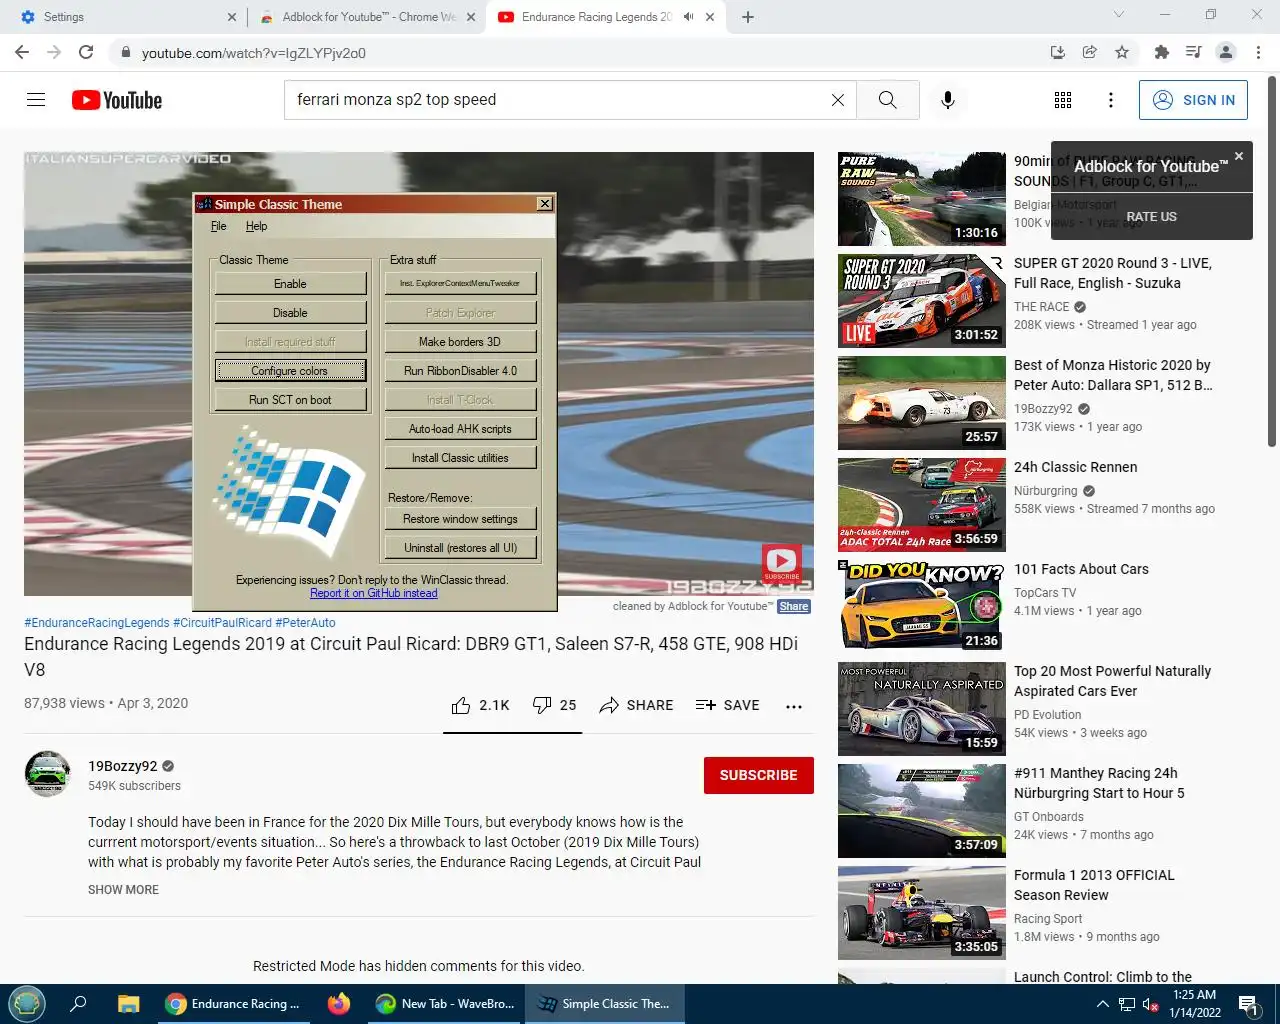Dislike the video with thumbs down

click(555, 705)
